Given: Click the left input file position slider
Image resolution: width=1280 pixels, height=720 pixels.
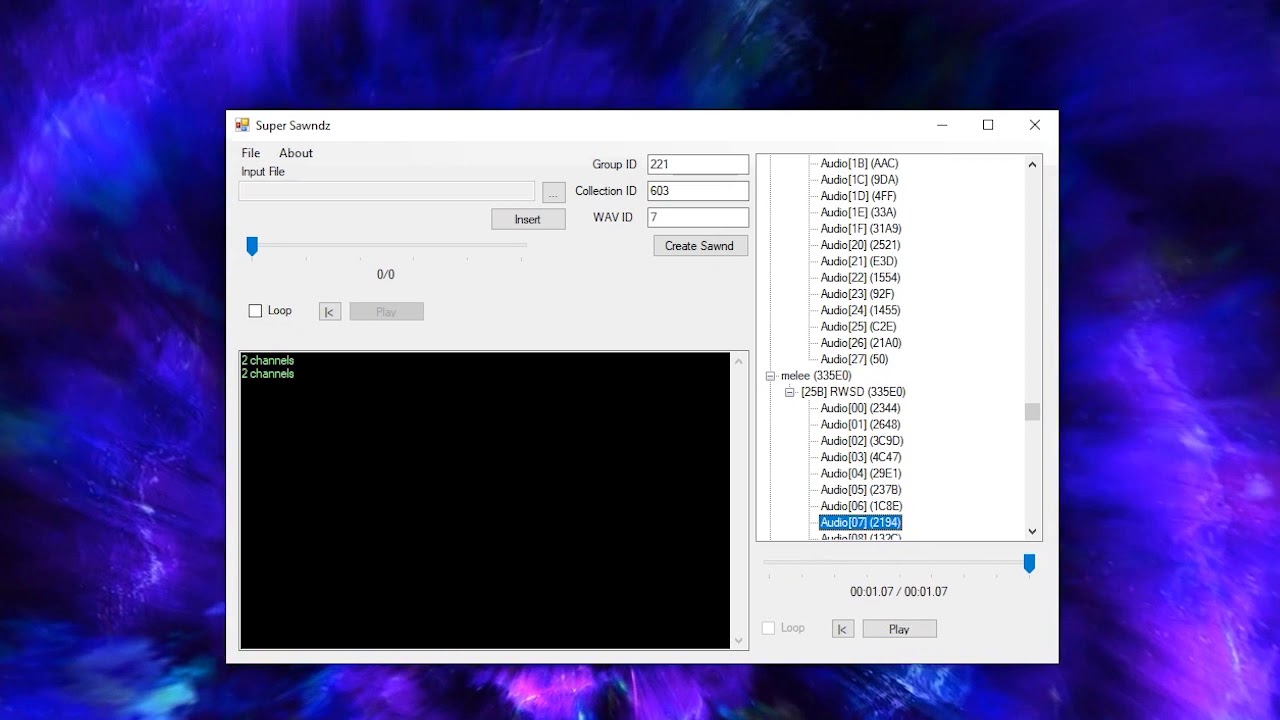Looking at the screenshot, I should pos(252,246).
